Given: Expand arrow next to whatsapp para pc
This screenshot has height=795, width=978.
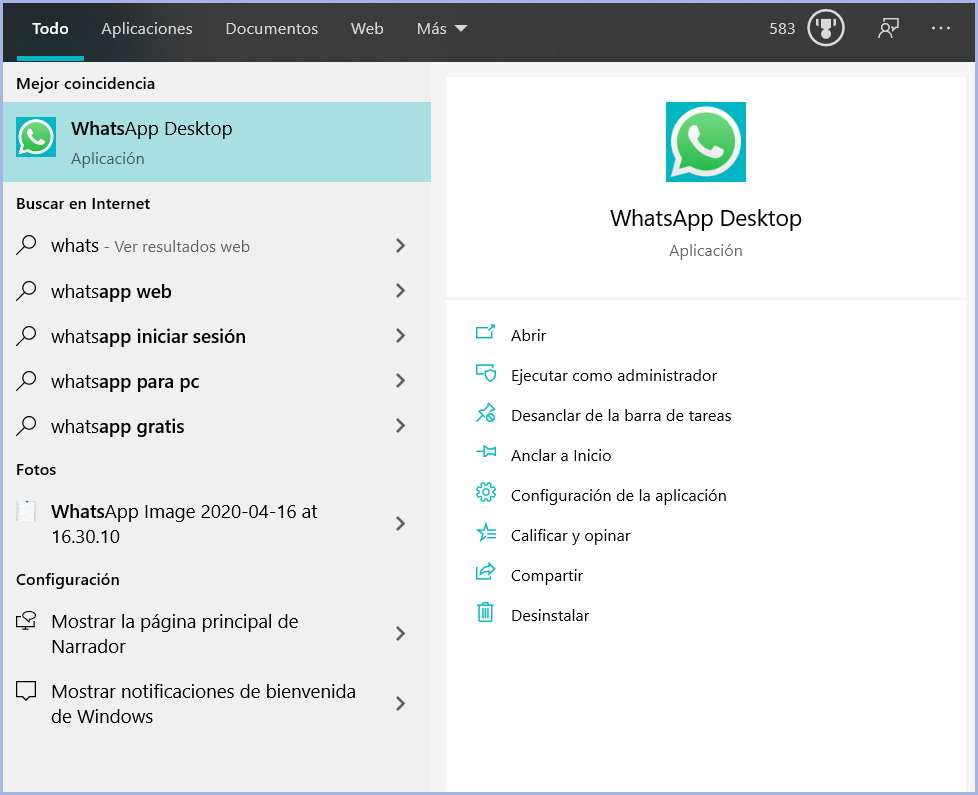Looking at the screenshot, I should [x=400, y=381].
